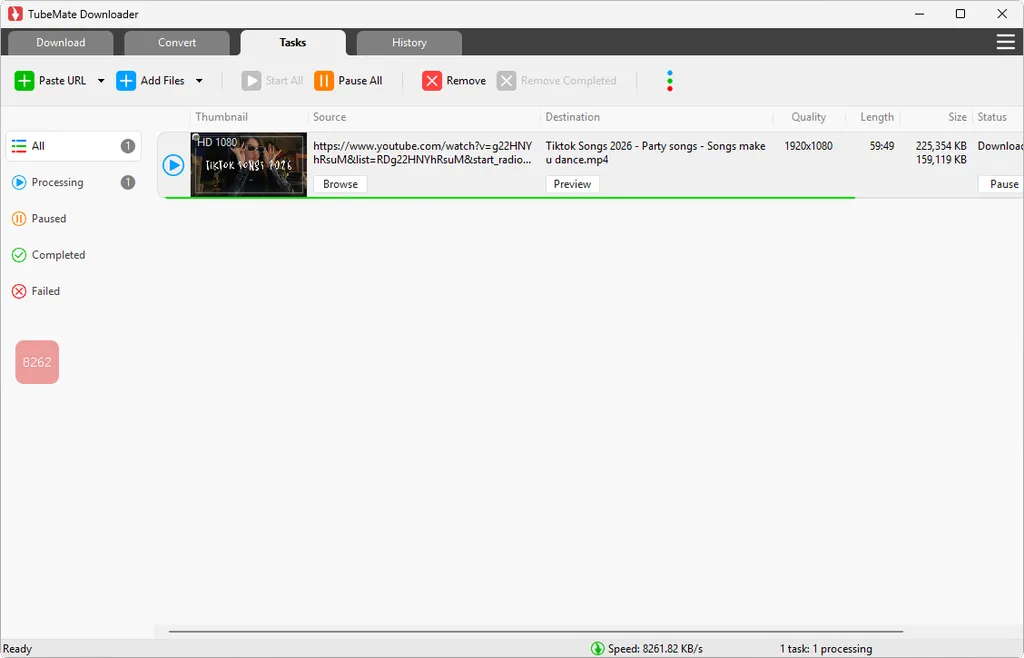Click the Thumbnail column header
Image resolution: width=1024 pixels, height=658 pixels.
coord(221,118)
